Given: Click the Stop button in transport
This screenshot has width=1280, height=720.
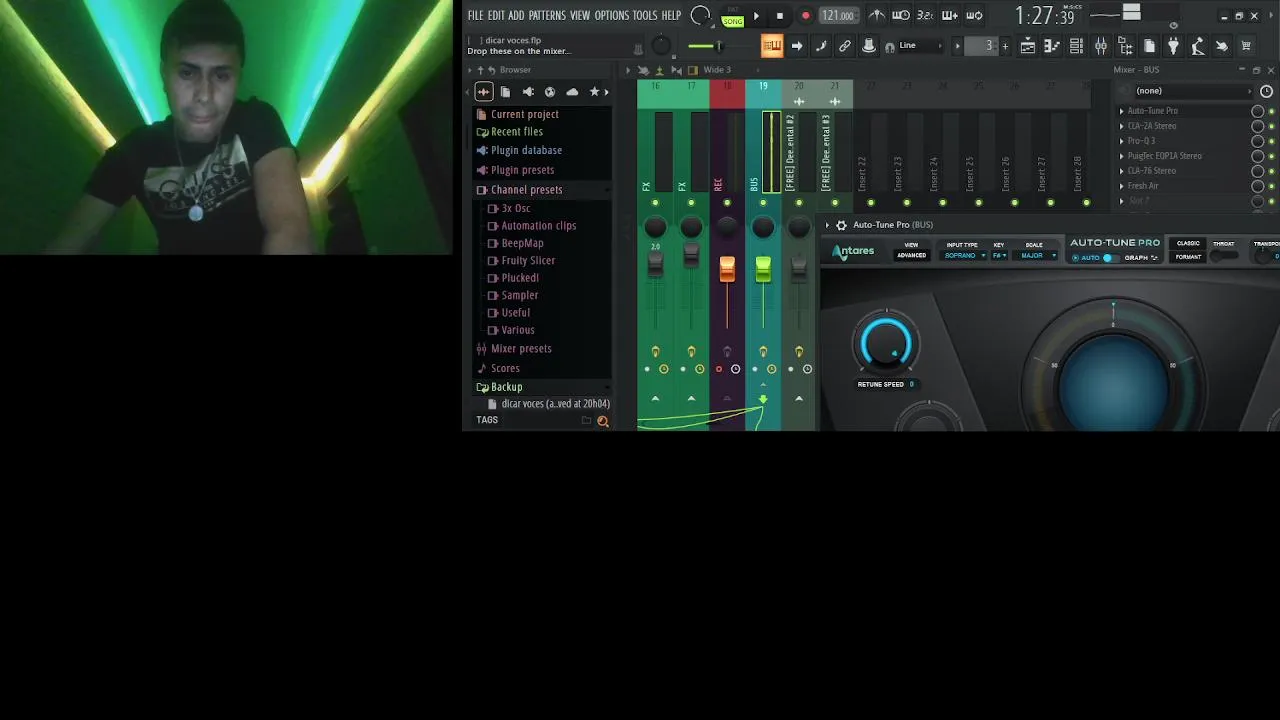Looking at the screenshot, I should click(x=780, y=16).
